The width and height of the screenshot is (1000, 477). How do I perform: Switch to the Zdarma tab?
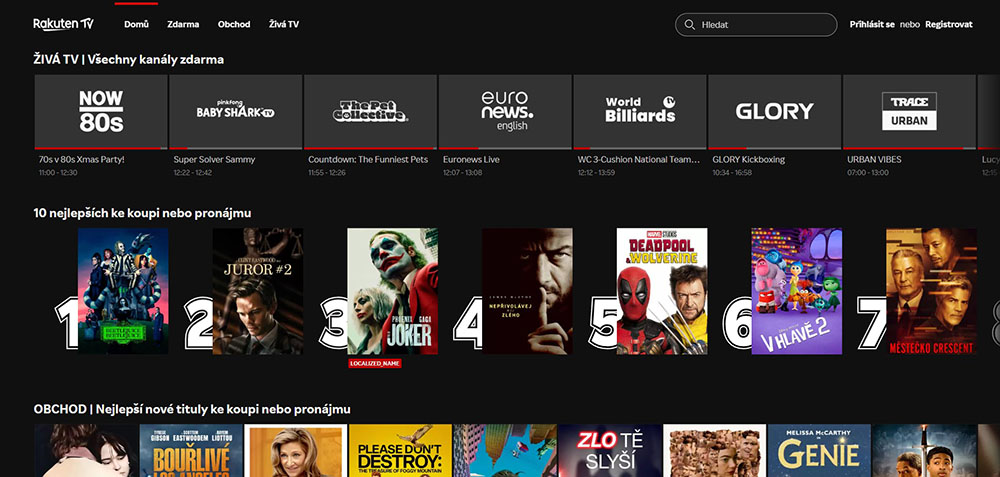point(183,24)
